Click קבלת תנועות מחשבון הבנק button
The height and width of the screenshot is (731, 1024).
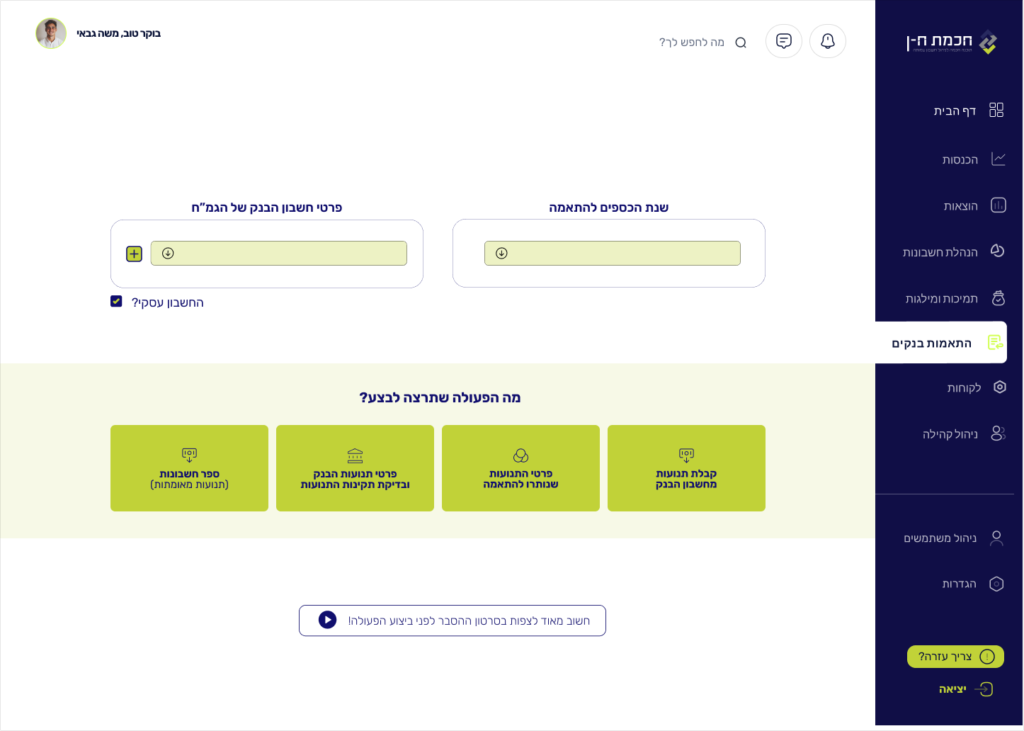tap(686, 468)
